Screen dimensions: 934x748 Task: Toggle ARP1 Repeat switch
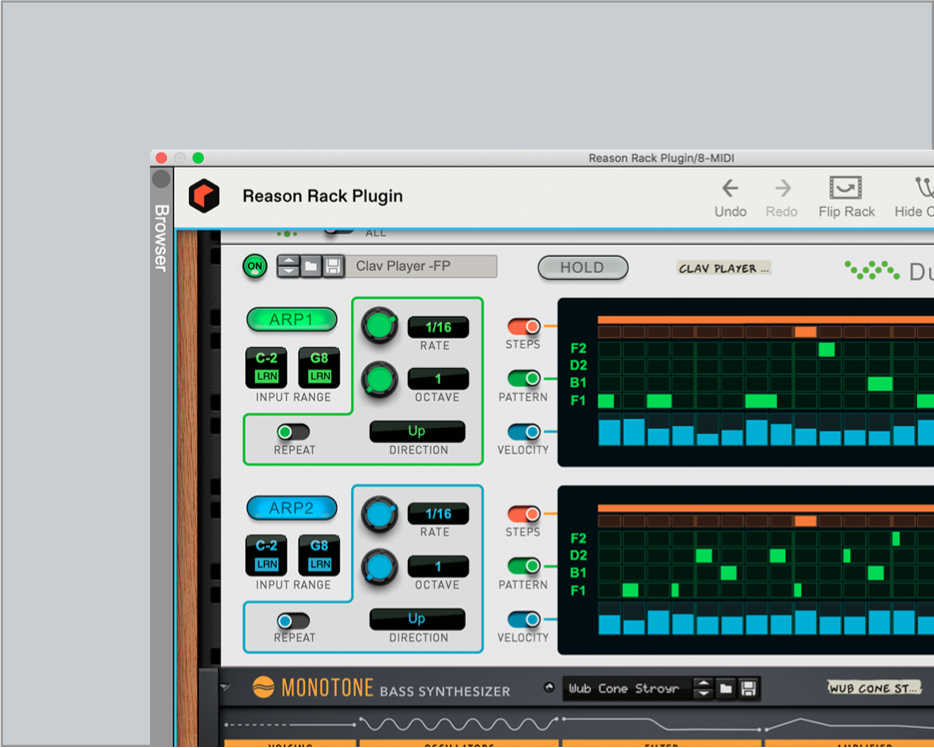[293, 432]
